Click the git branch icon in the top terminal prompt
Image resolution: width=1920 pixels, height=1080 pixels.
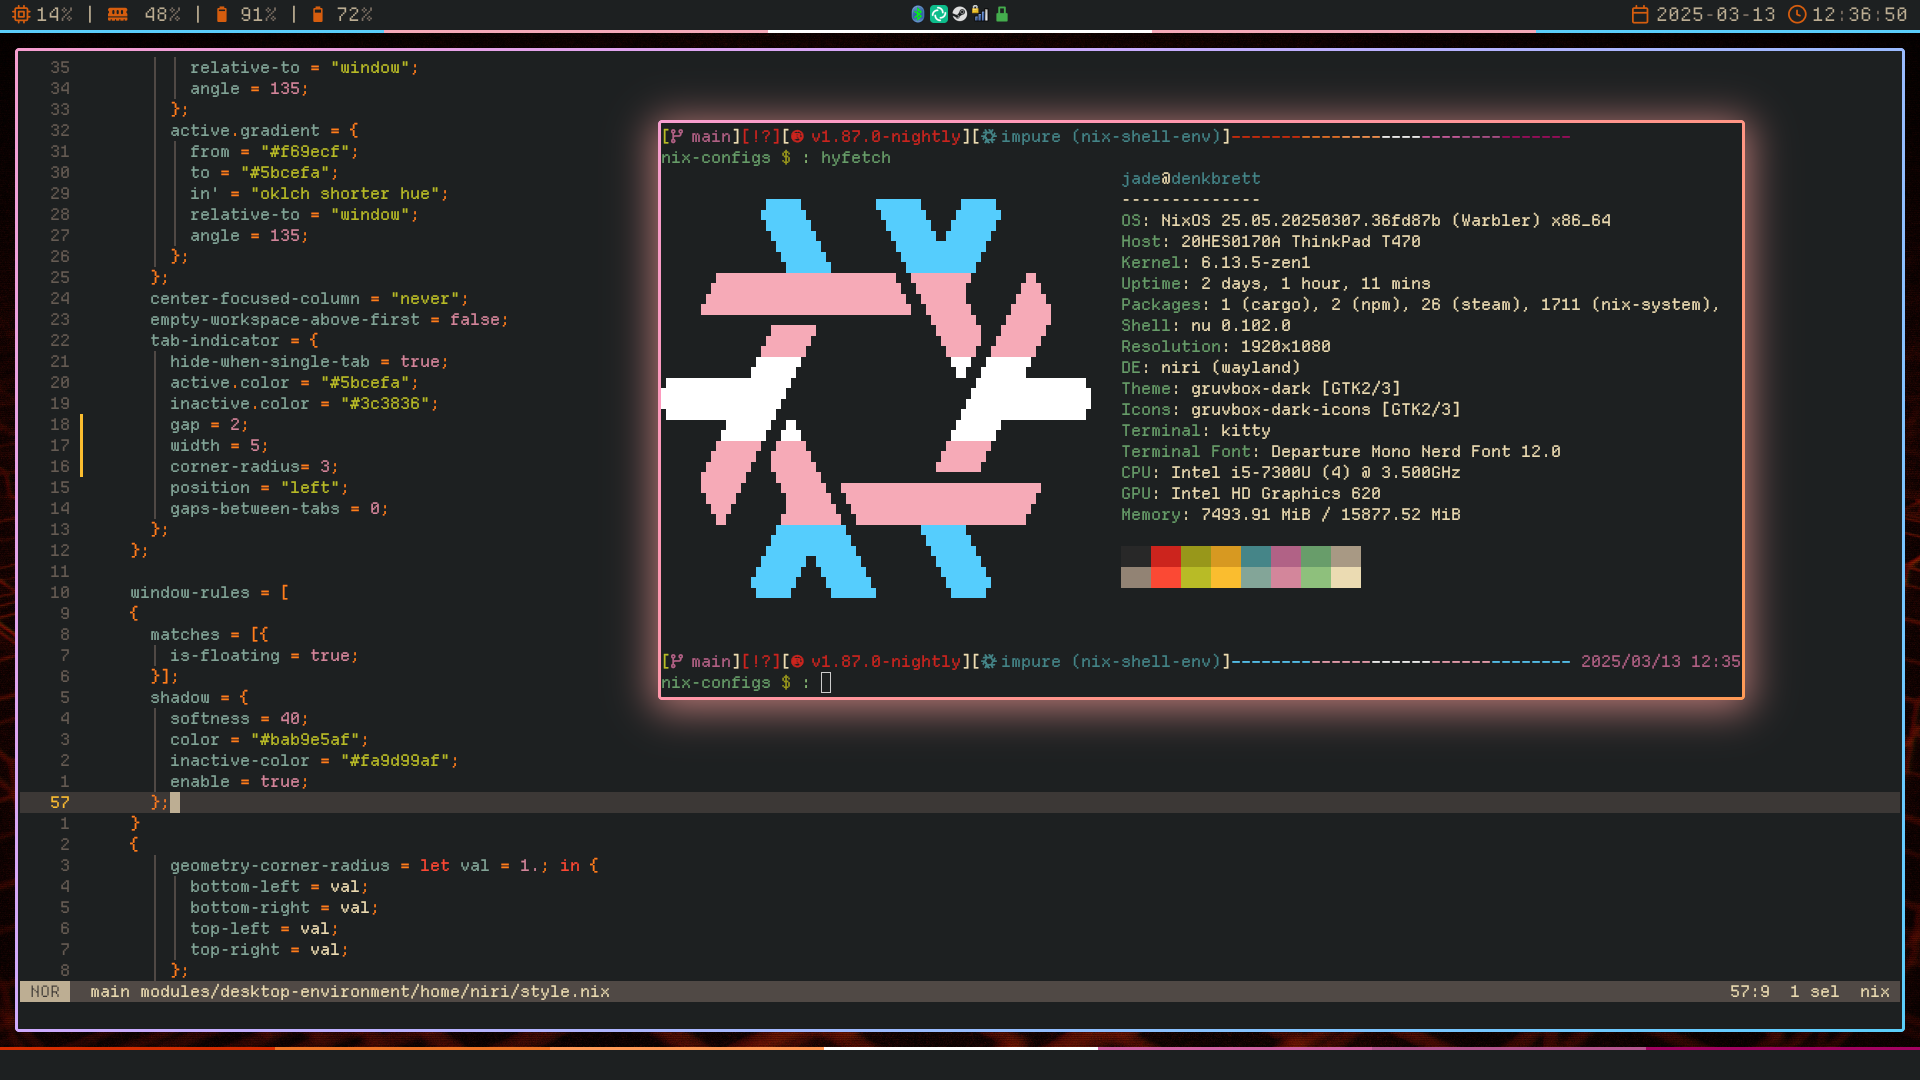tap(677, 136)
